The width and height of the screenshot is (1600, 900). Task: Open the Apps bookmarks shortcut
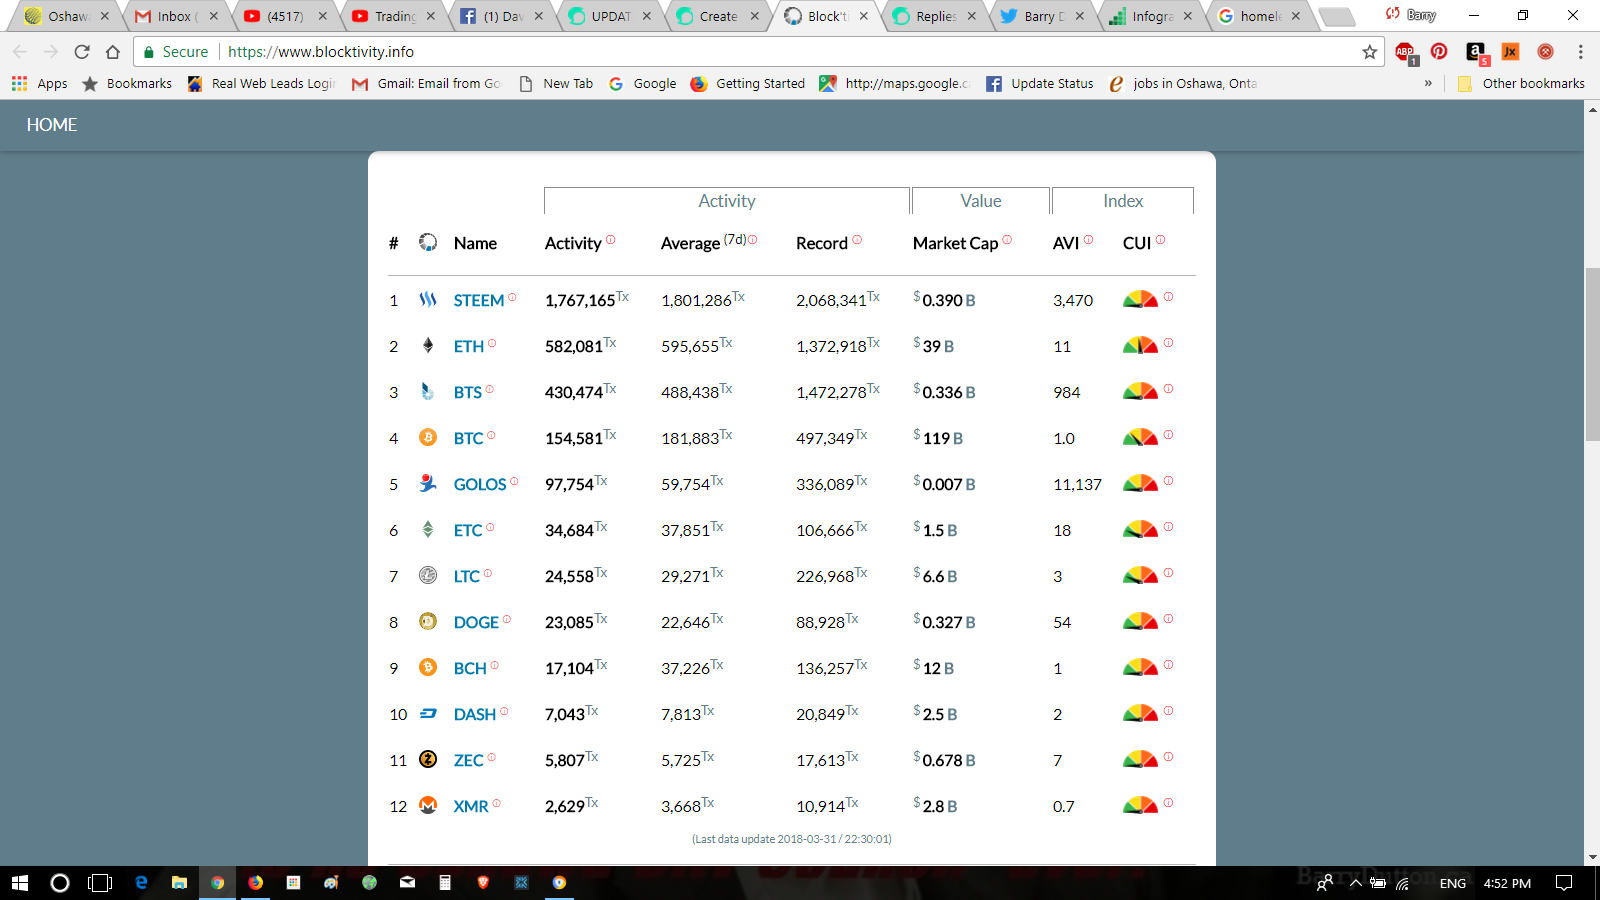pos(40,83)
